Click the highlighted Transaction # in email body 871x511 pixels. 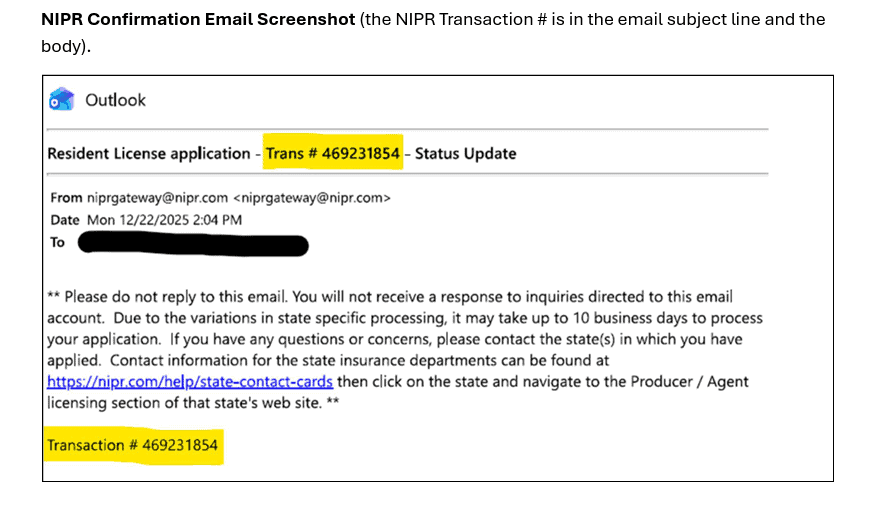[x=132, y=445]
